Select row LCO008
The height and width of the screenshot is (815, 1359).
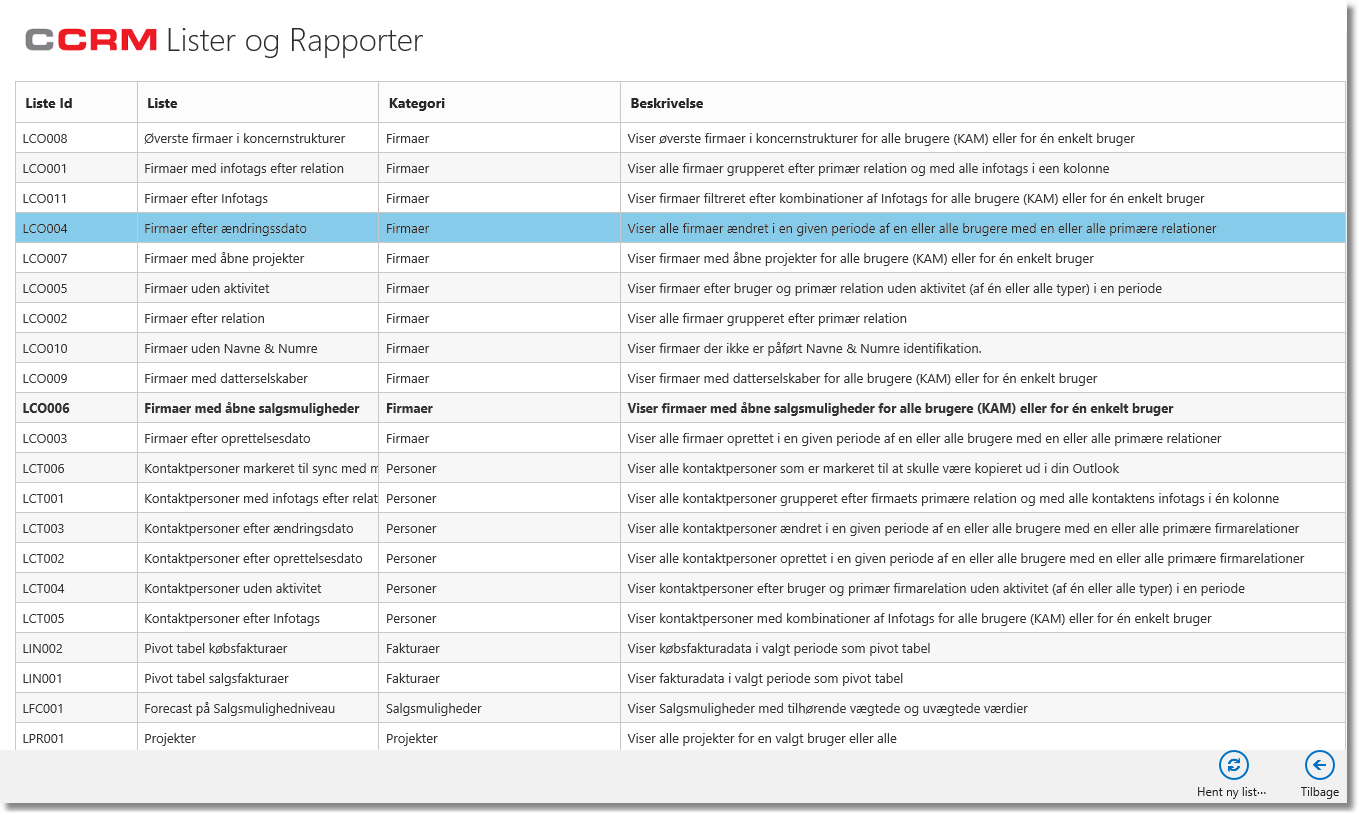click(x=680, y=138)
